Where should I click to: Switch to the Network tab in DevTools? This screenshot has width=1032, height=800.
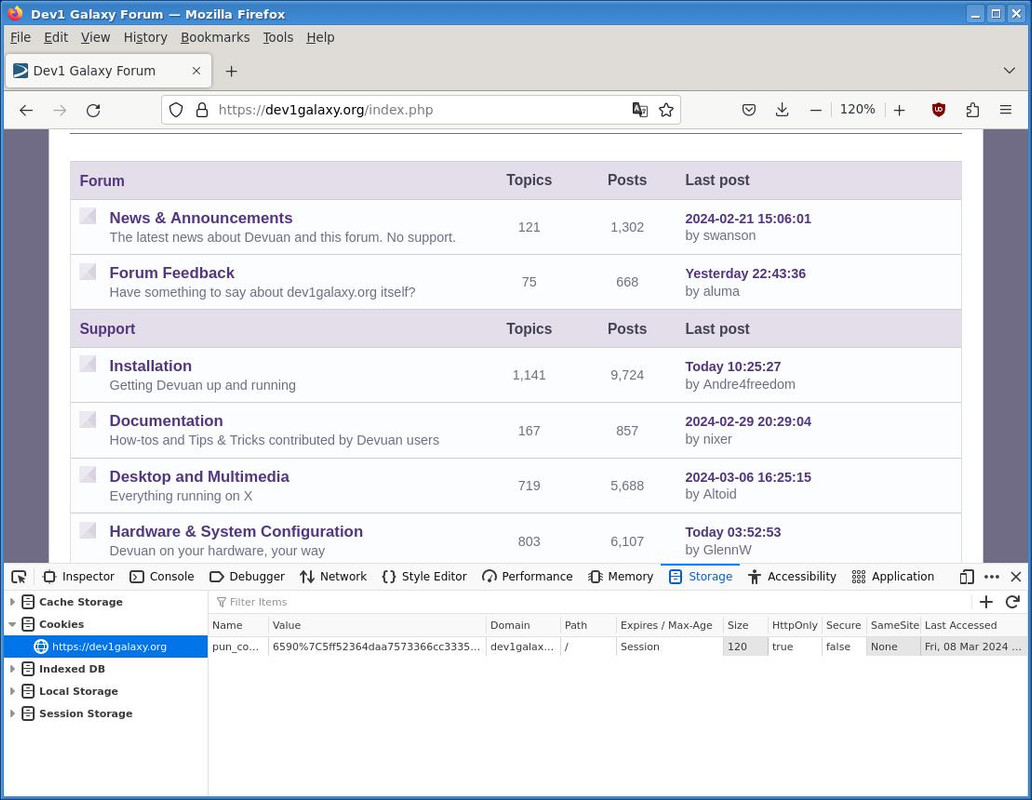(333, 577)
